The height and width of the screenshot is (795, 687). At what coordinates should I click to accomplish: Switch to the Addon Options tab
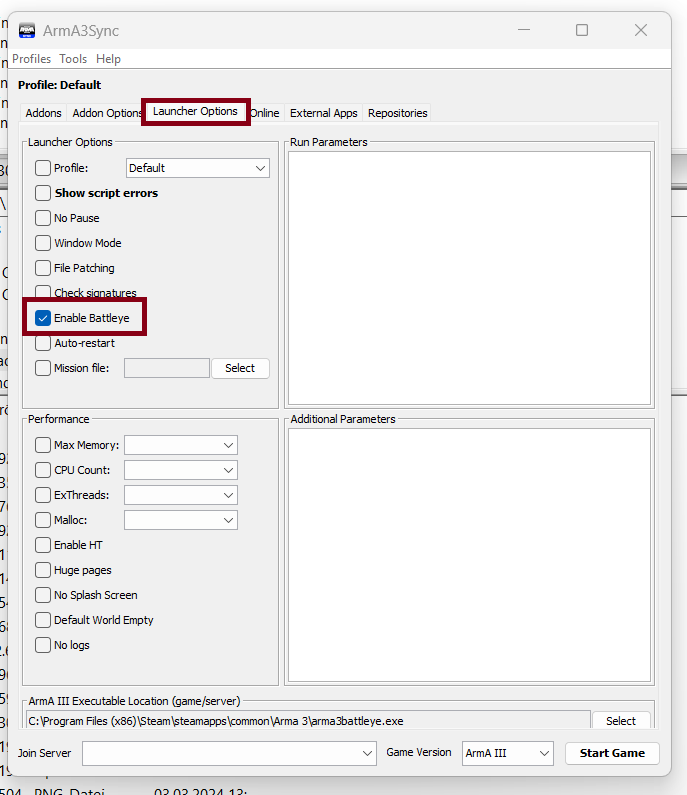click(x=106, y=113)
